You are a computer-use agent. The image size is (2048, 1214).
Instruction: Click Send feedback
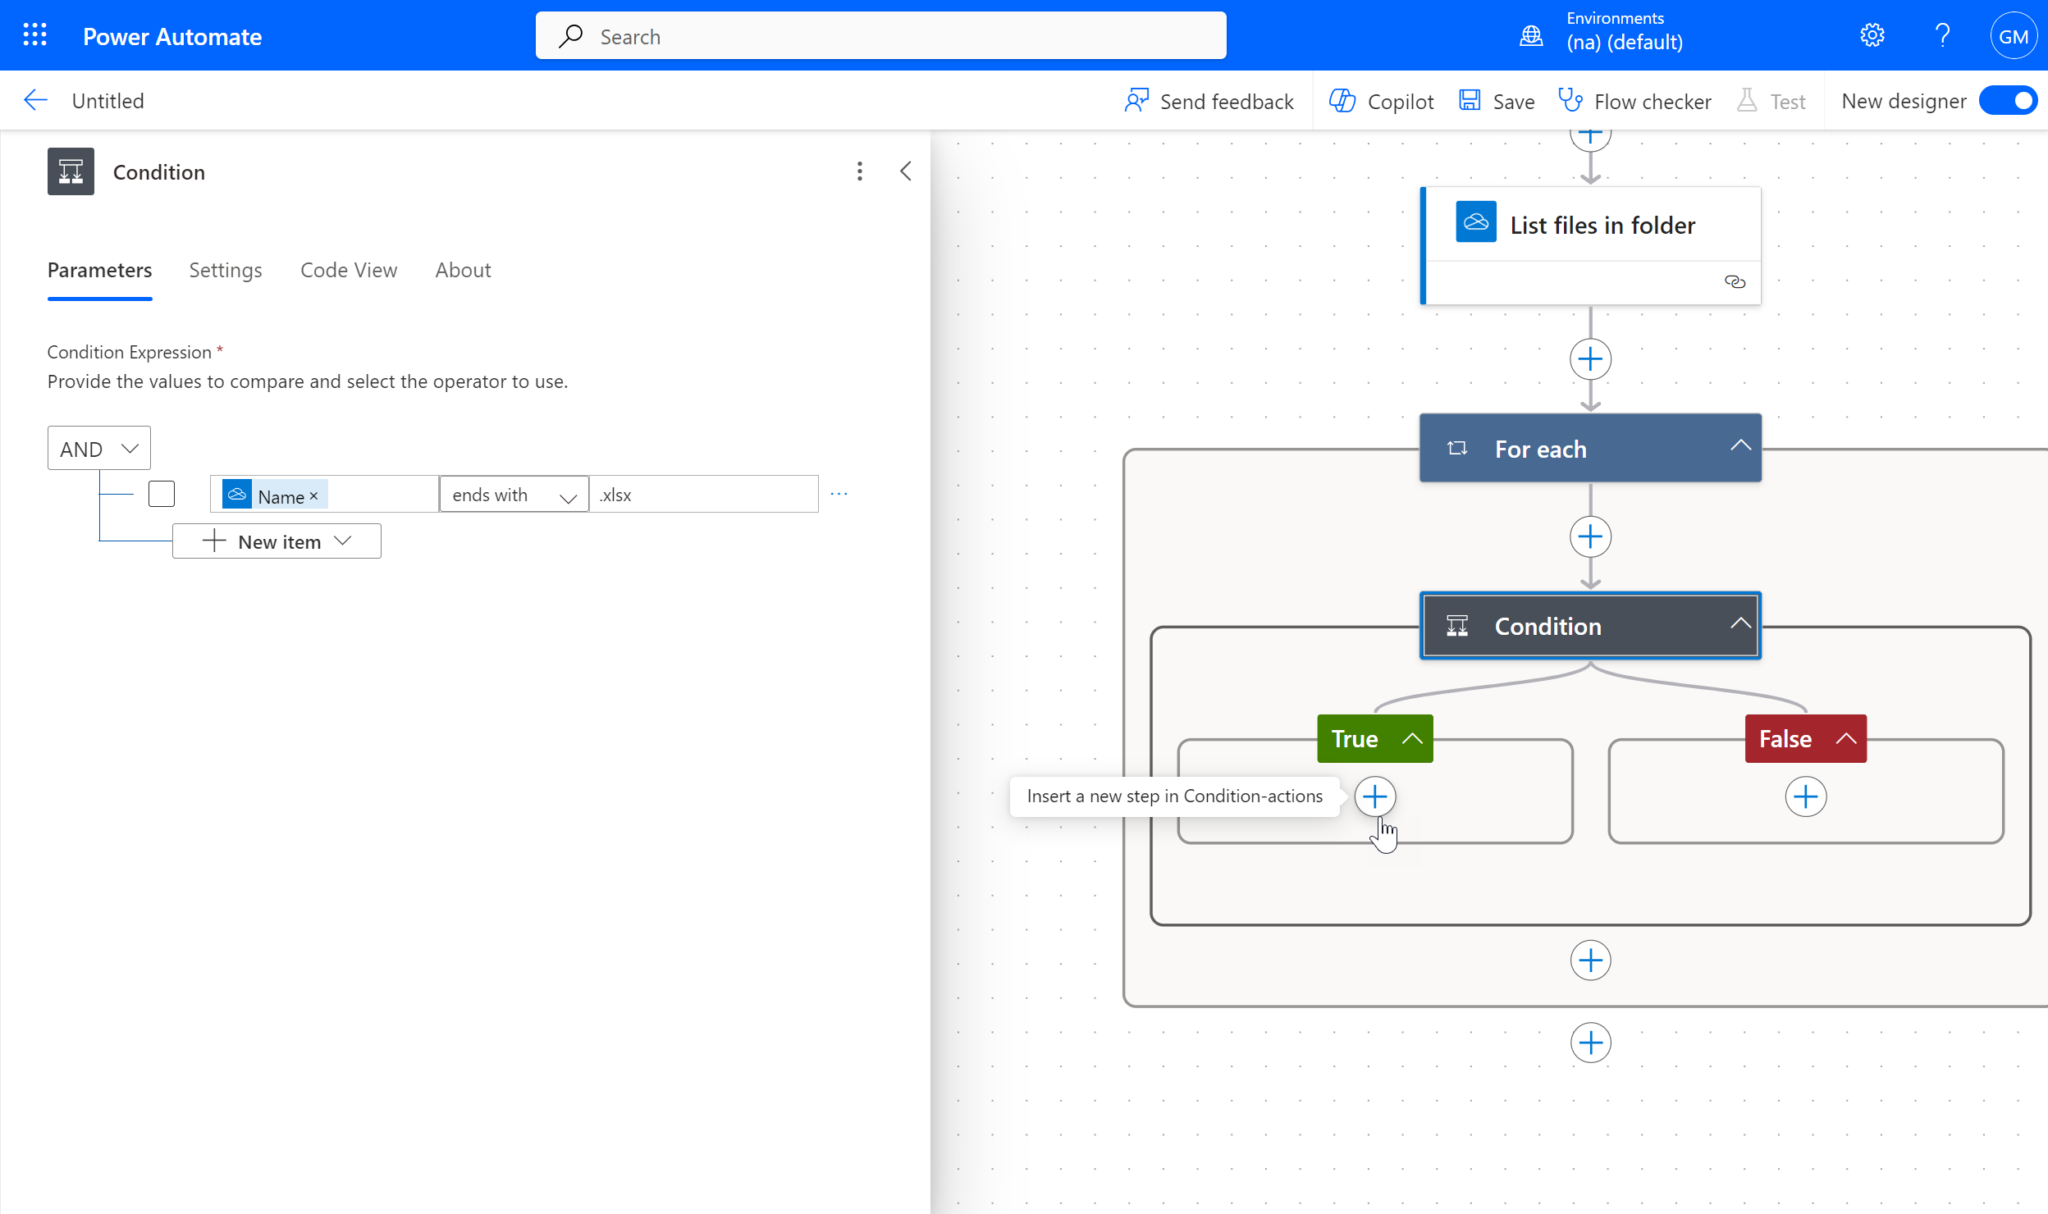(1209, 101)
